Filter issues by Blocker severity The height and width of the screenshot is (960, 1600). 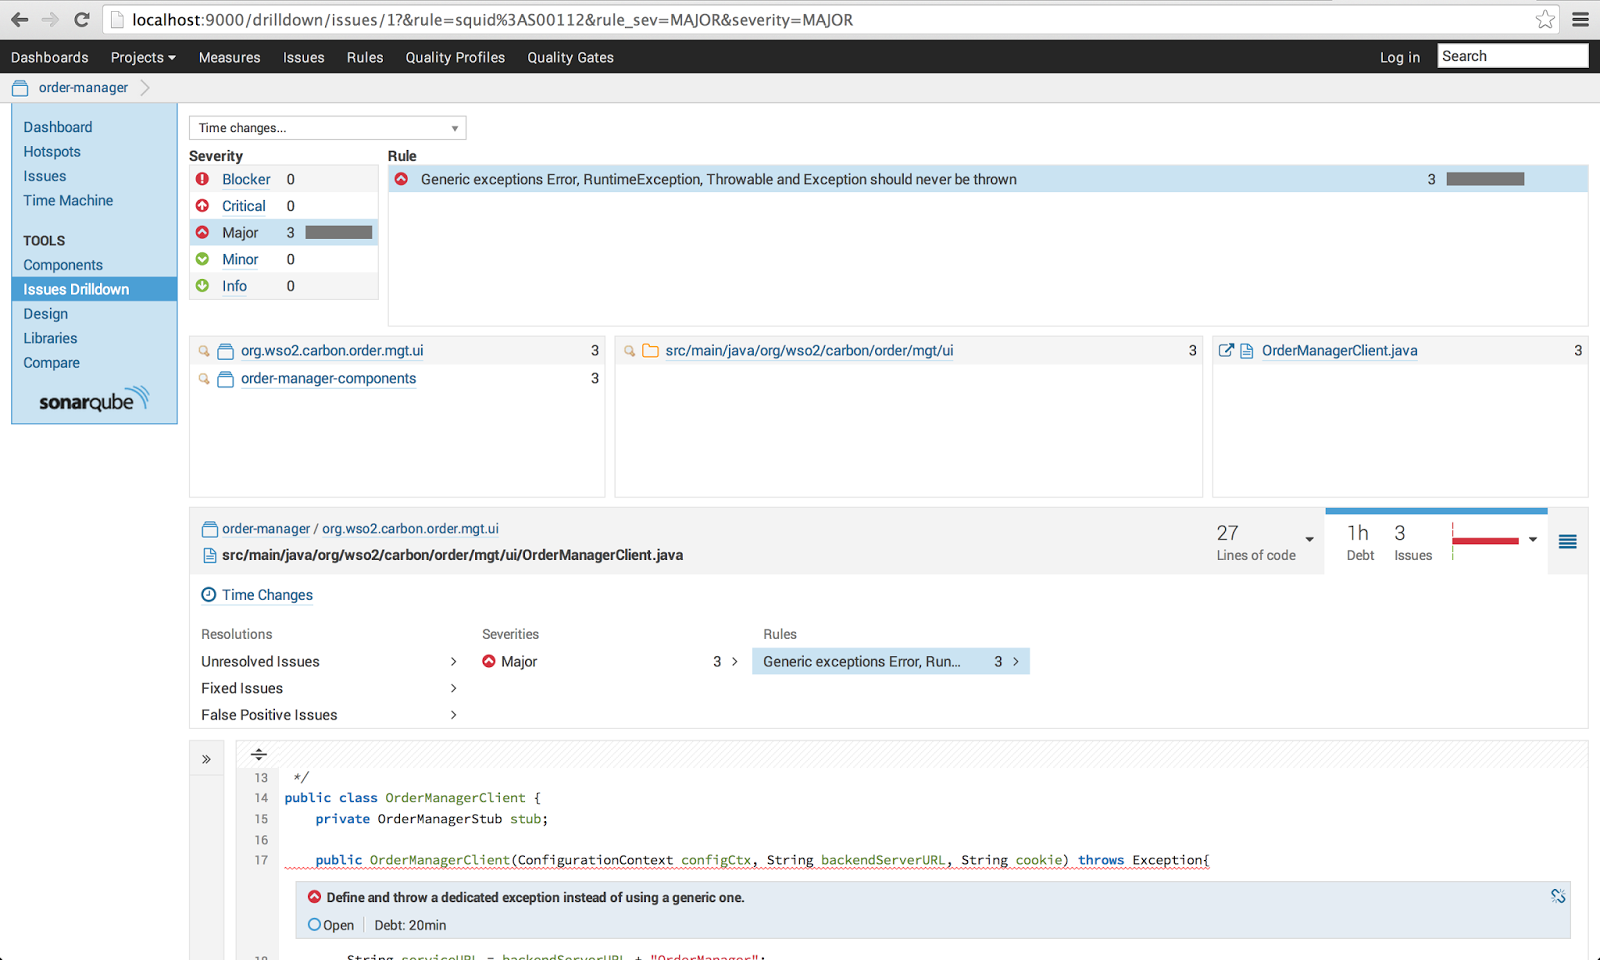tap(246, 179)
